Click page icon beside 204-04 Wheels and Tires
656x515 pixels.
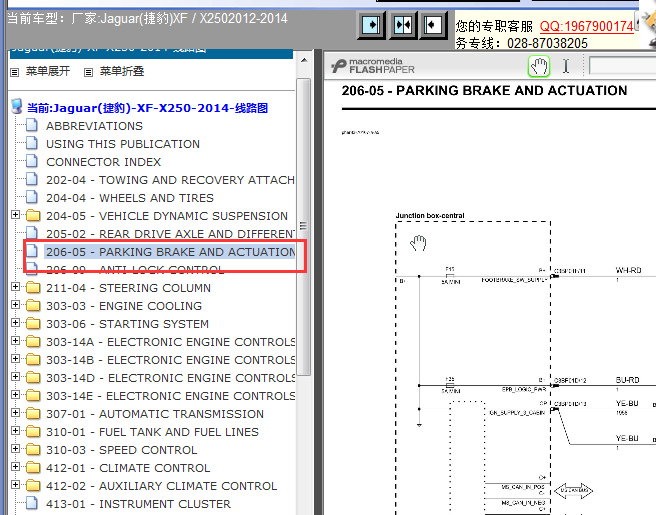[x=32, y=197]
